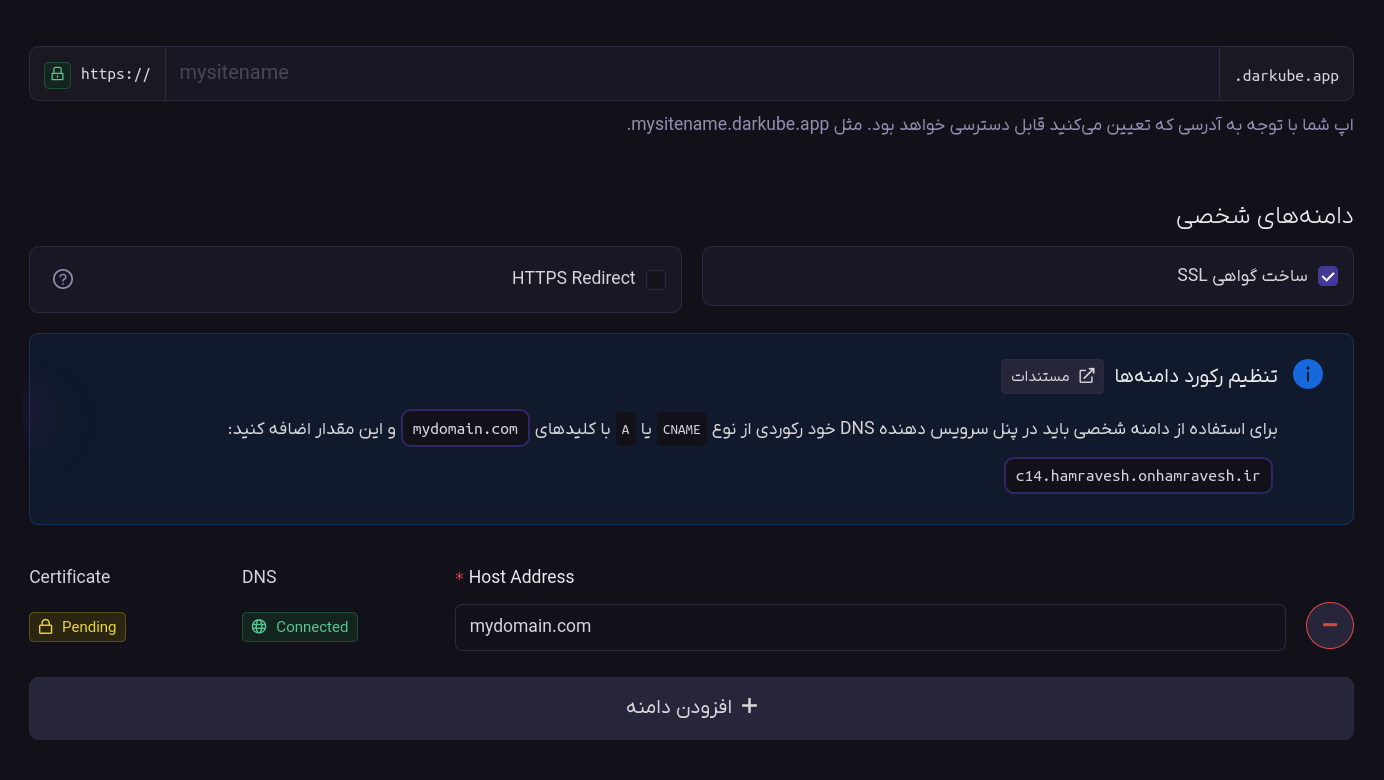Uncheck the ساخت گواهی SSL checkbox
Viewport: 1384px width, 780px height.
pos(1328,276)
